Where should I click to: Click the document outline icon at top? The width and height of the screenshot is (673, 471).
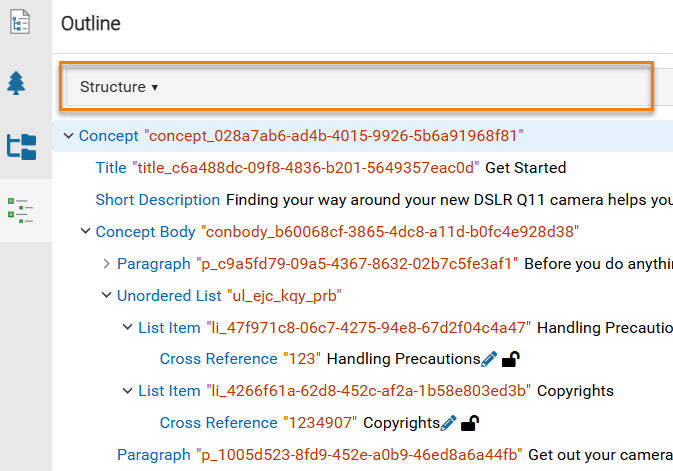pyautogui.click(x=20, y=21)
